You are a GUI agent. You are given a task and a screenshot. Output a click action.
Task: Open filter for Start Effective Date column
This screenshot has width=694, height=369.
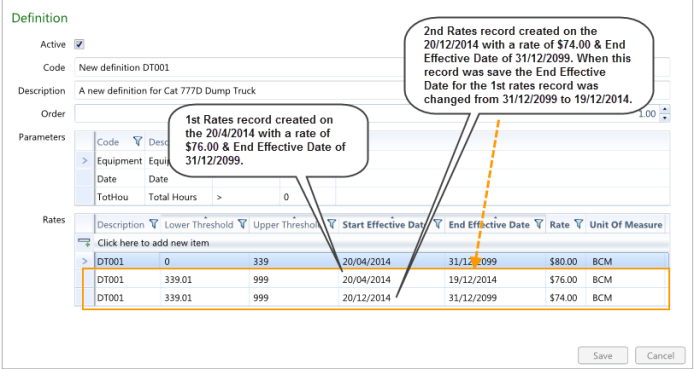(x=437, y=224)
